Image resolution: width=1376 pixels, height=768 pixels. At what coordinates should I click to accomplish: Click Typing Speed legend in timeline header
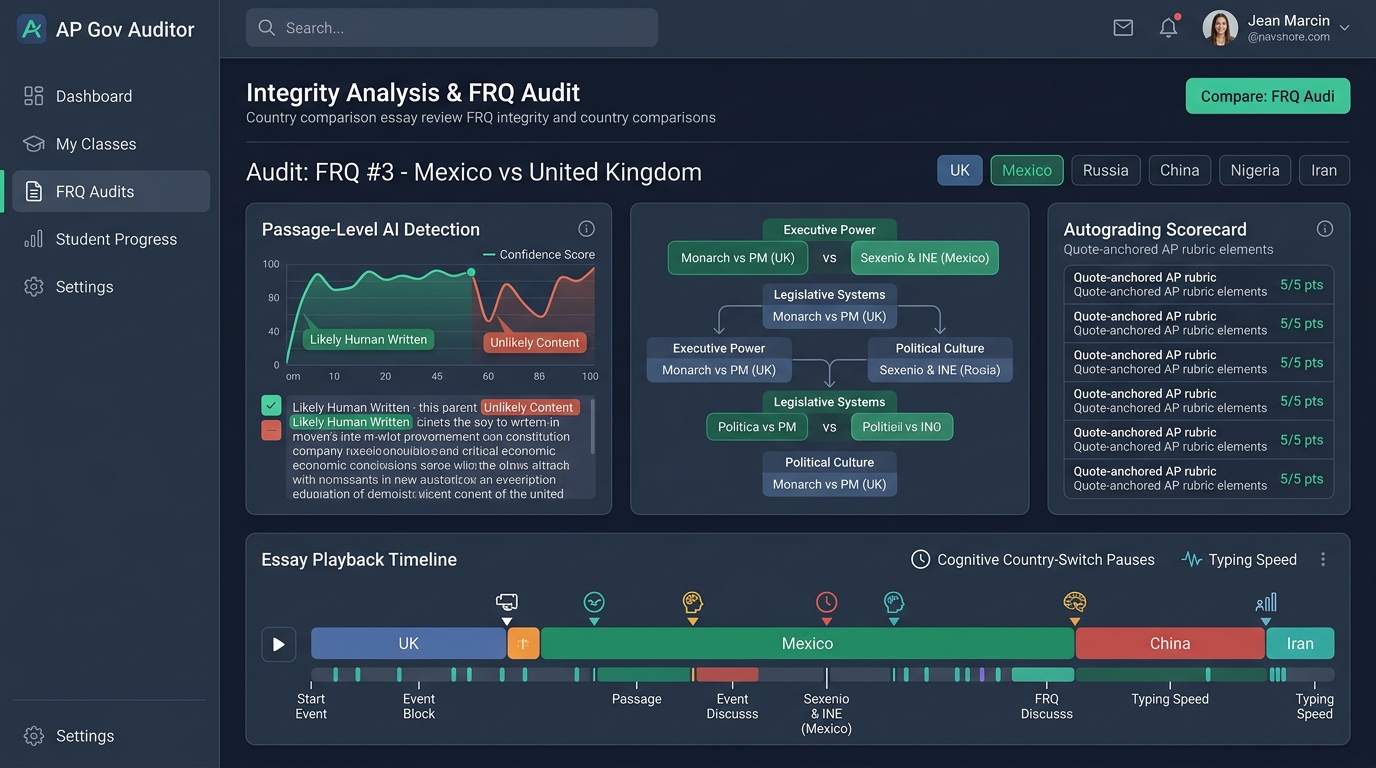coord(1239,560)
